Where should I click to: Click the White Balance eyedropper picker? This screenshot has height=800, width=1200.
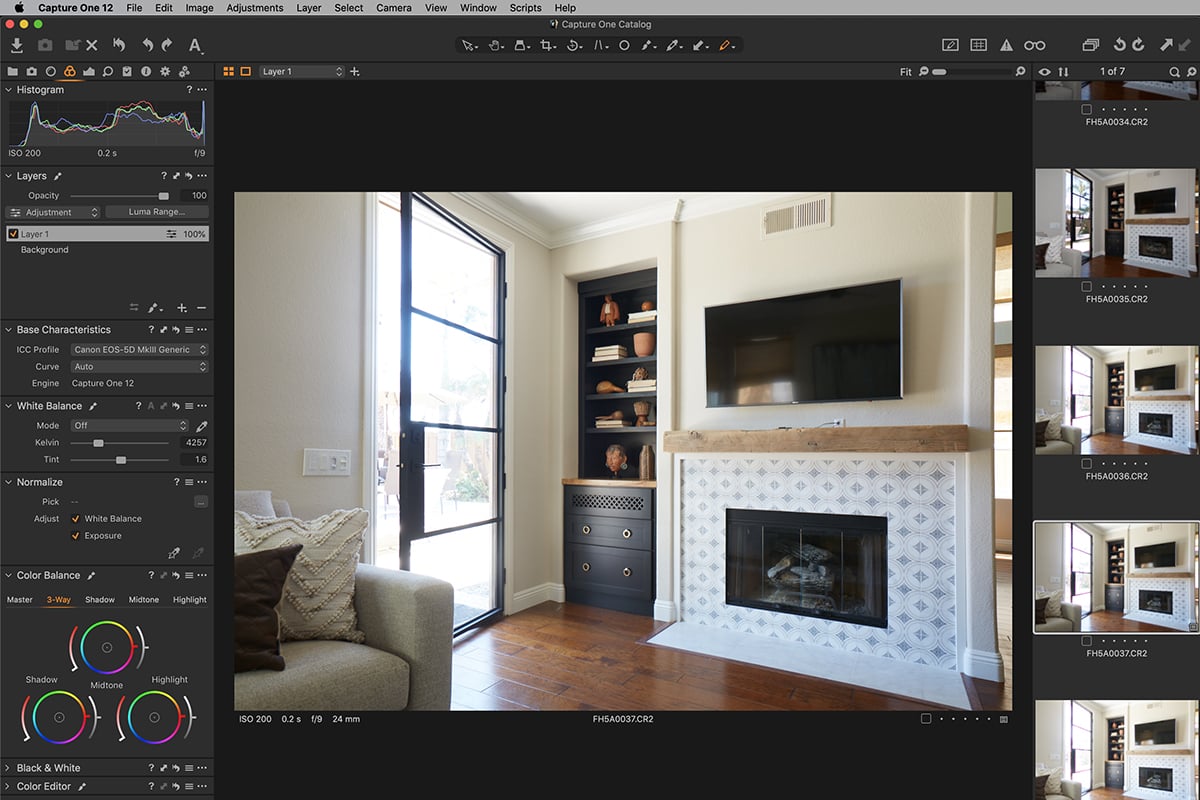(x=201, y=426)
